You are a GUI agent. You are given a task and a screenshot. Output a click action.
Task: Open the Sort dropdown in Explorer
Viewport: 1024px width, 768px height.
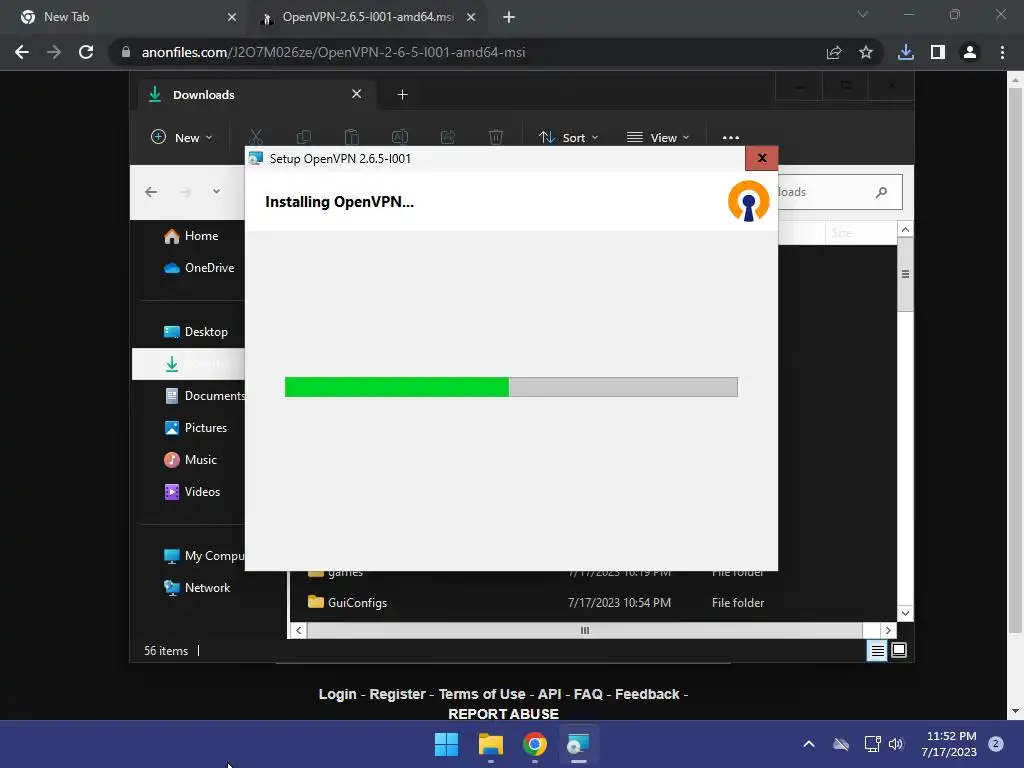coord(568,137)
